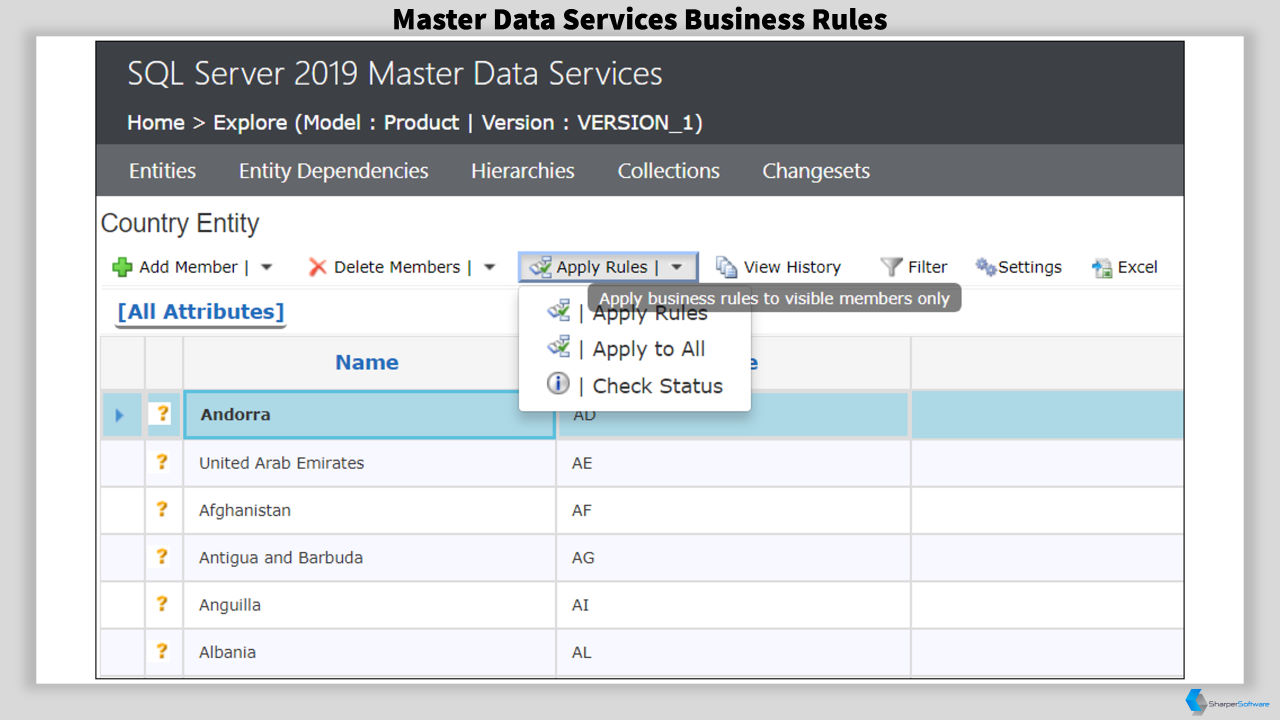Click Antigua and Barbuda validation status icon

162,557
